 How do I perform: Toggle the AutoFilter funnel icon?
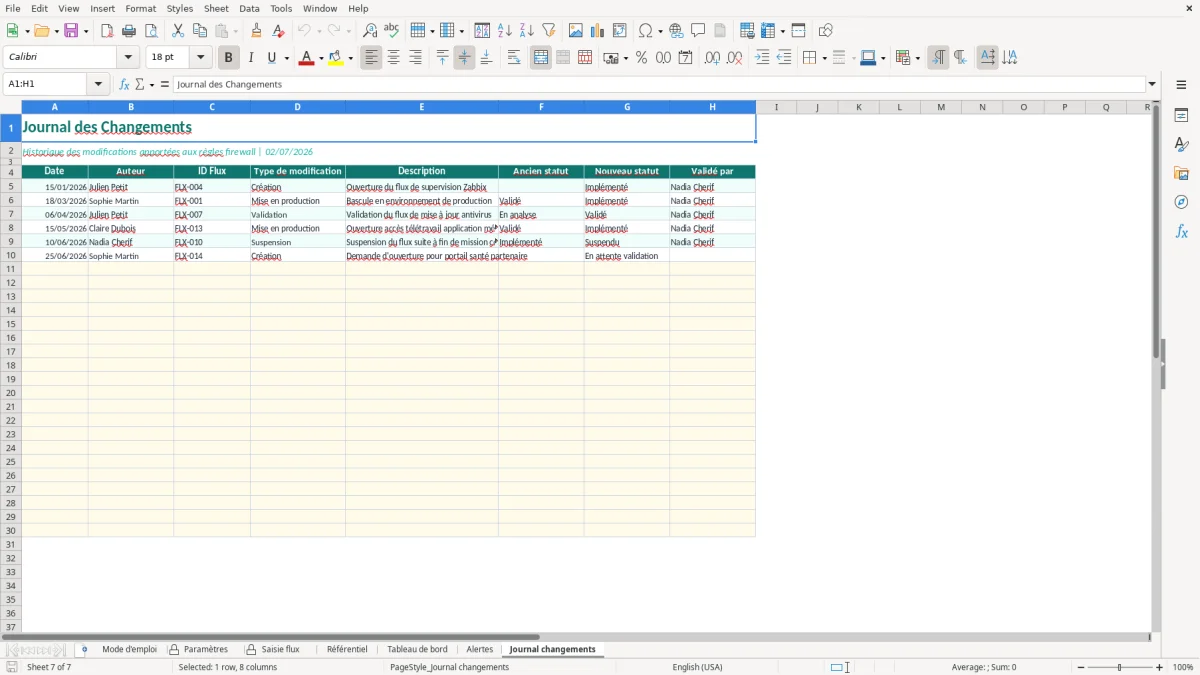549,31
